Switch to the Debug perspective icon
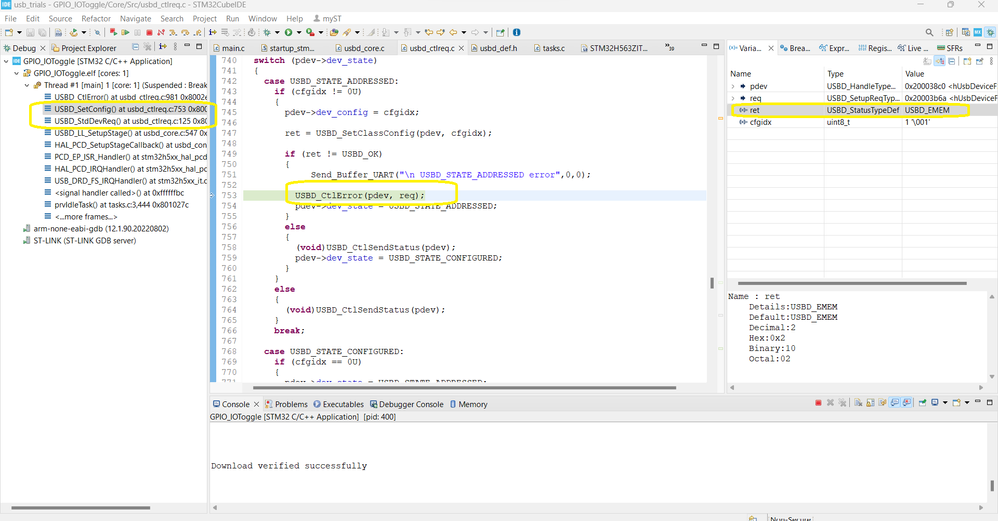The width and height of the screenshot is (998, 521). [x=990, y=32]
